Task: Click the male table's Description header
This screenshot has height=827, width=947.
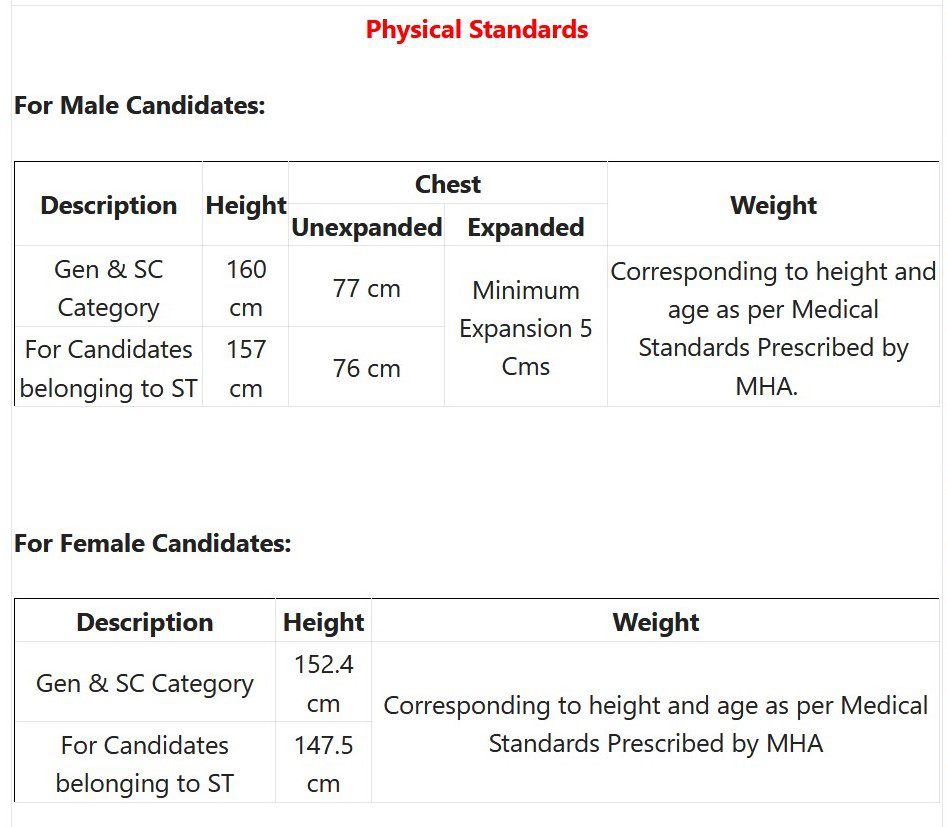Action: pos(108,205)
